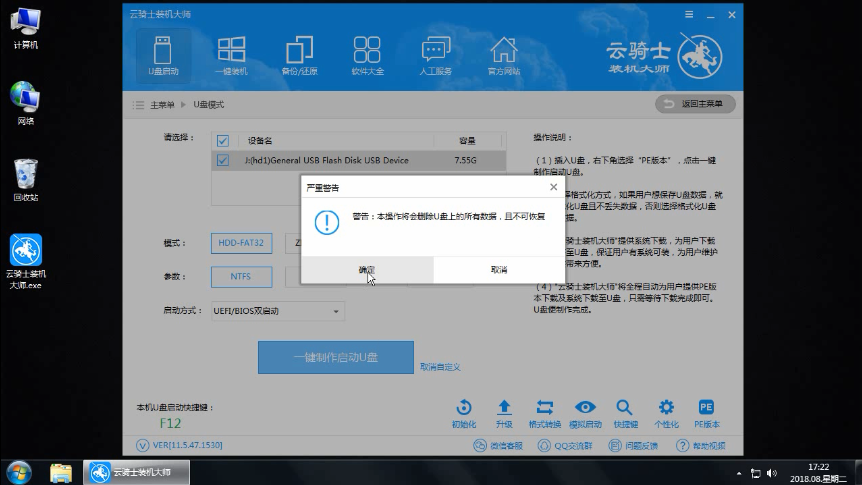The width and height of the screenshot is (862, 485).
Task: Cancel the warning with 取消
Action: tap(499, 270)
